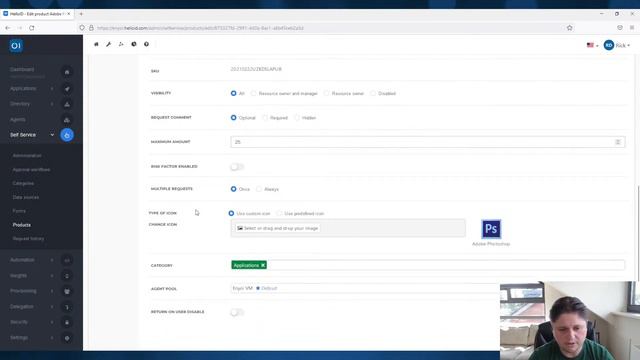Open Dashboard via its home sidebar icon
This screenshot has height=360, width=640.
67,72
